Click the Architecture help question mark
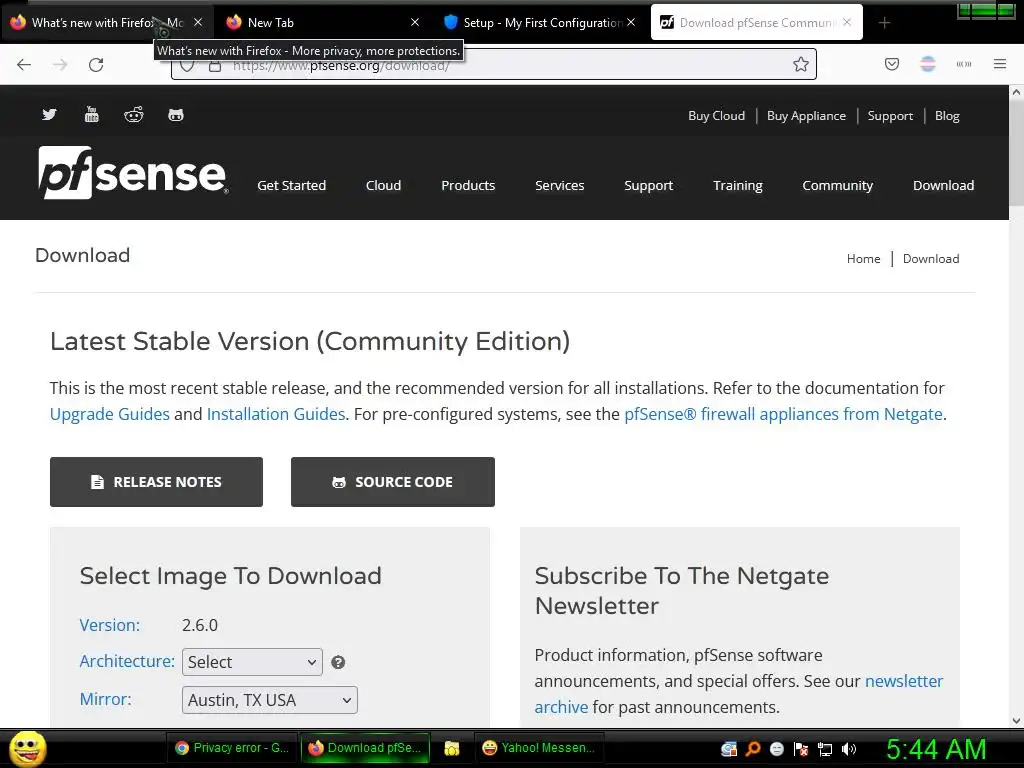Image resolution: width=1024 pixels, height=768 pixels. click(338, 662)
